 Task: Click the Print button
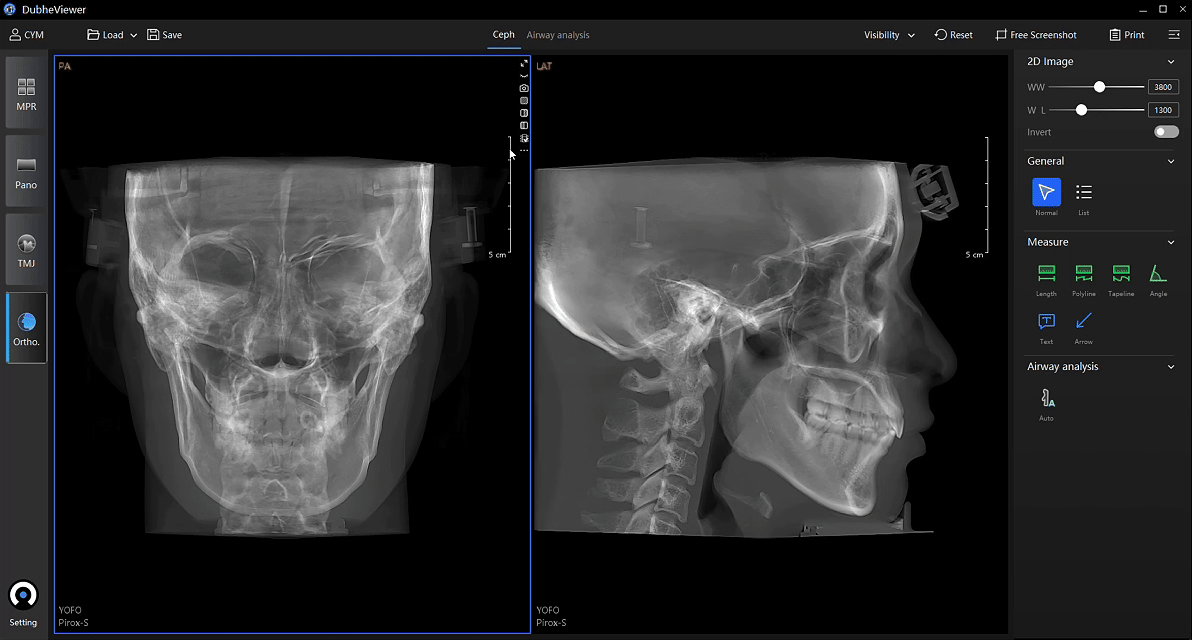tap(1127, 35)
